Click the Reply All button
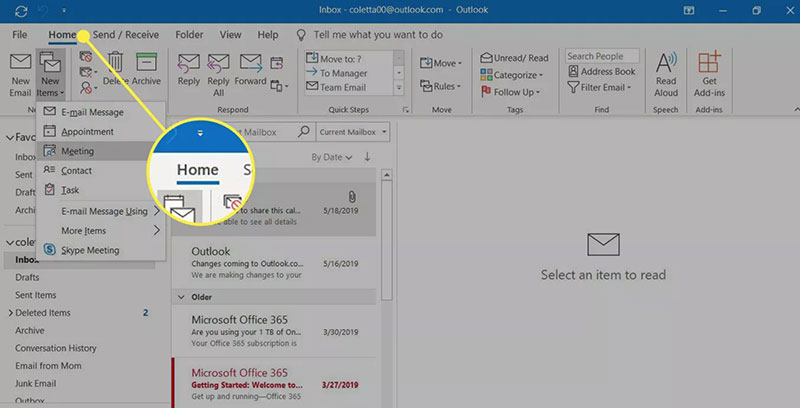This screenshot has height=408, width=800. click(218, 74)
